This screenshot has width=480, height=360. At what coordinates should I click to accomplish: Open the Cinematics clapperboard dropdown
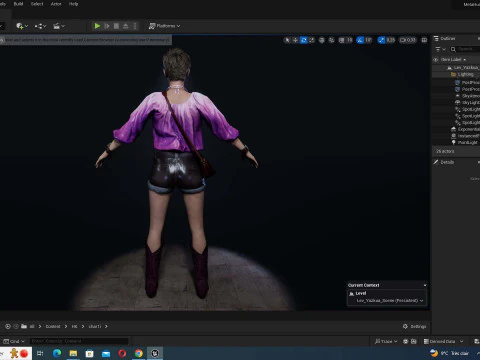pyautogui.click(x=59, y=26)
